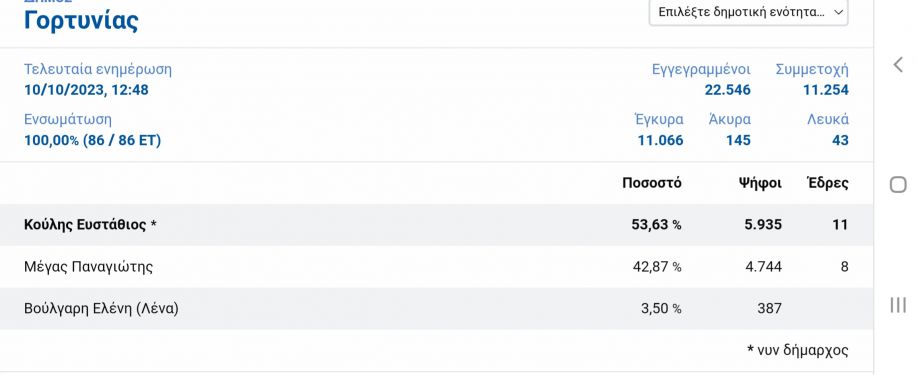Open recent apps with three-bars icon
918x375 pixels.
coord(898,305)
